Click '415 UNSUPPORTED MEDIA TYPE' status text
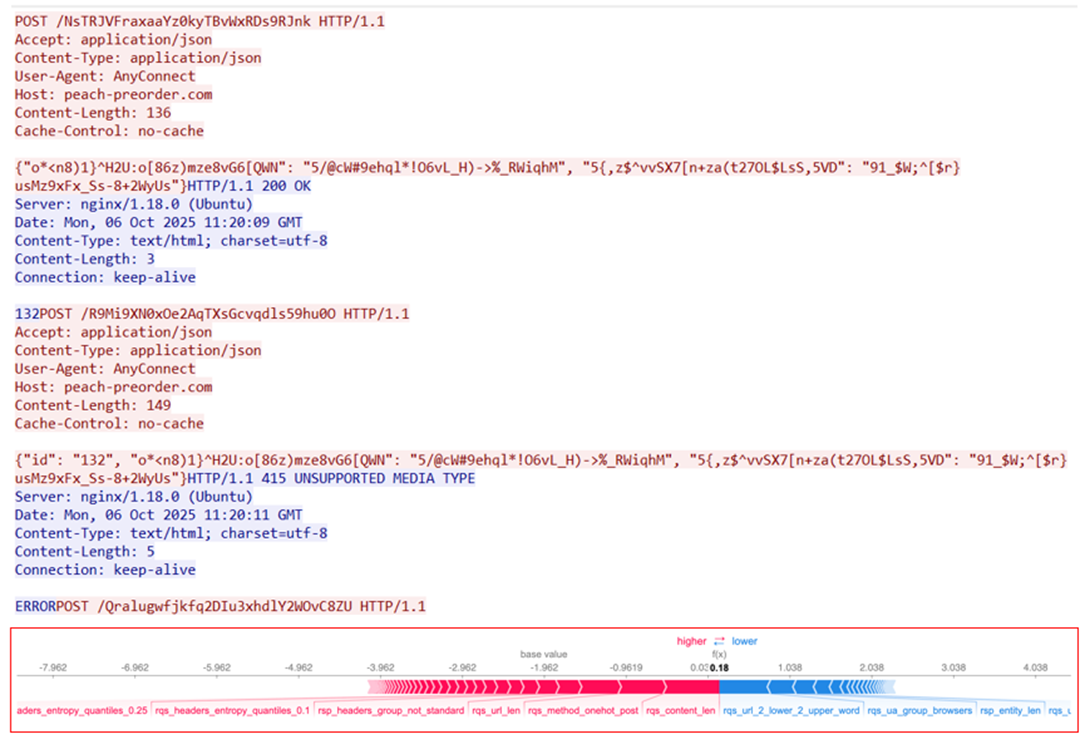Viewport: 1090px width, 744px height. click(x=368, y=478)
